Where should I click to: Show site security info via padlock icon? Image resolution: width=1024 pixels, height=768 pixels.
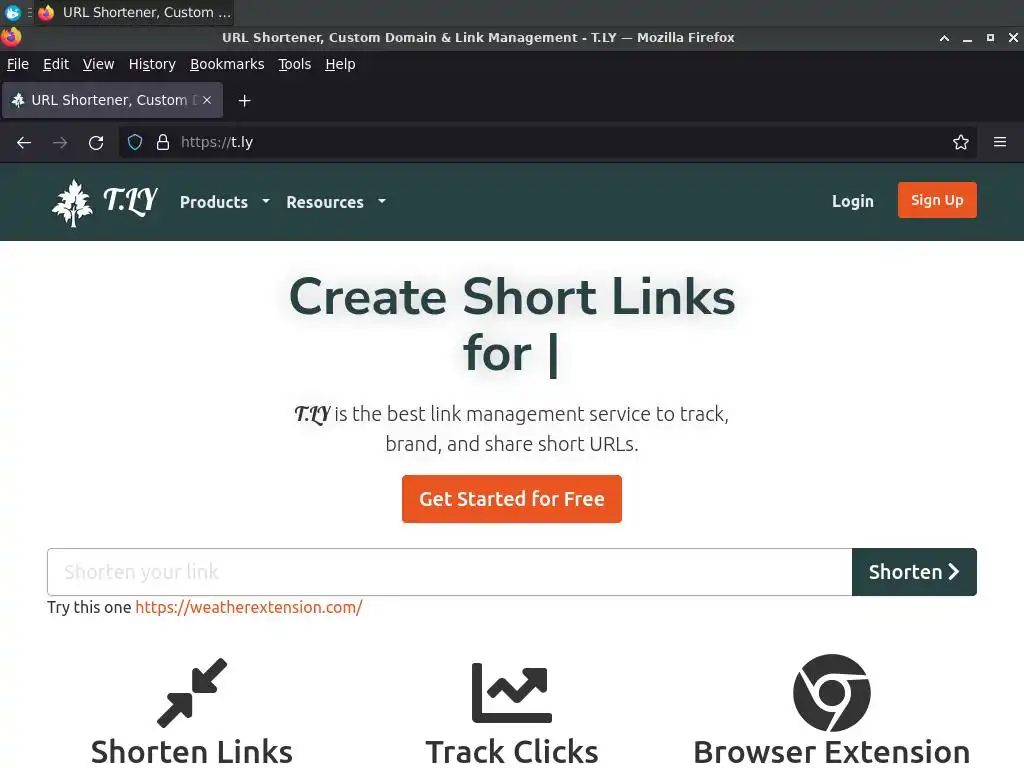[x=163, y=142]
